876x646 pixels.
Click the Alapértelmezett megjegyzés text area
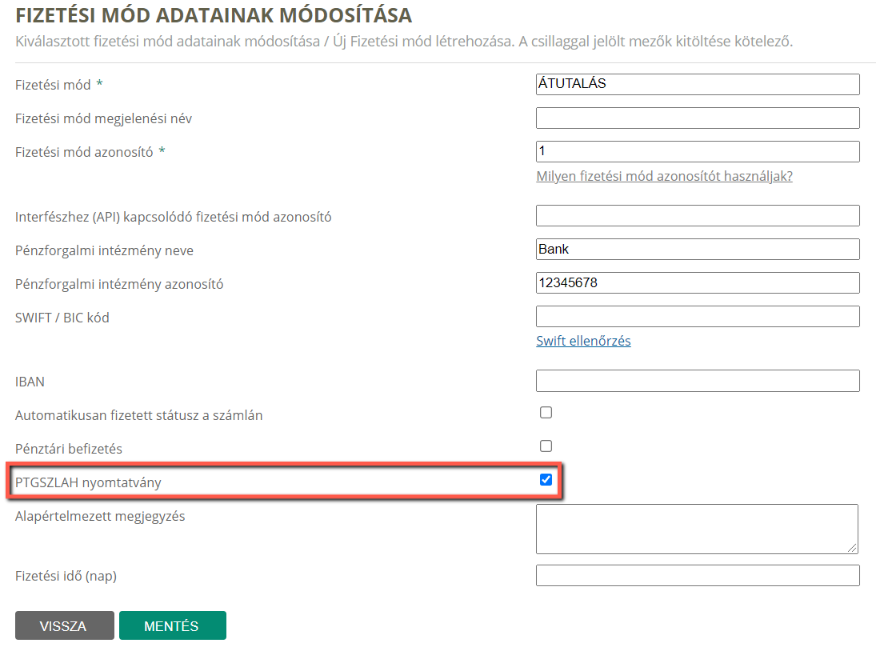point(697,529)
